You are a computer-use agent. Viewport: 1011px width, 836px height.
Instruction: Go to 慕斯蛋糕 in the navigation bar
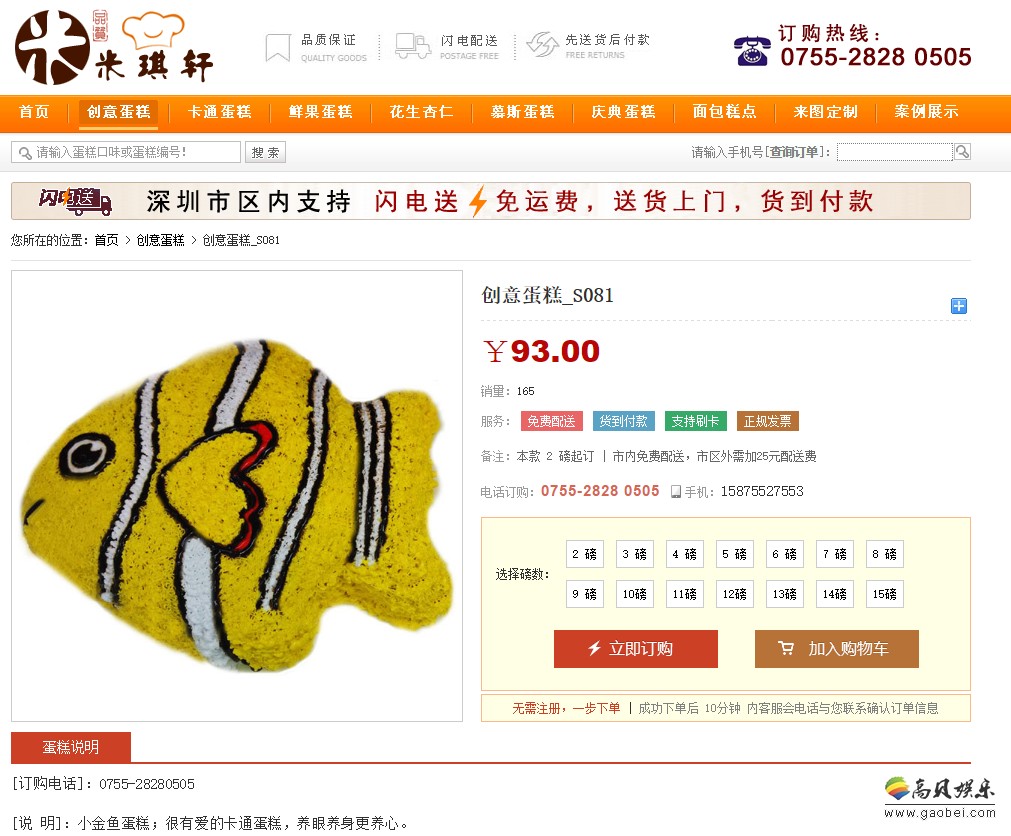pos(523,112)
